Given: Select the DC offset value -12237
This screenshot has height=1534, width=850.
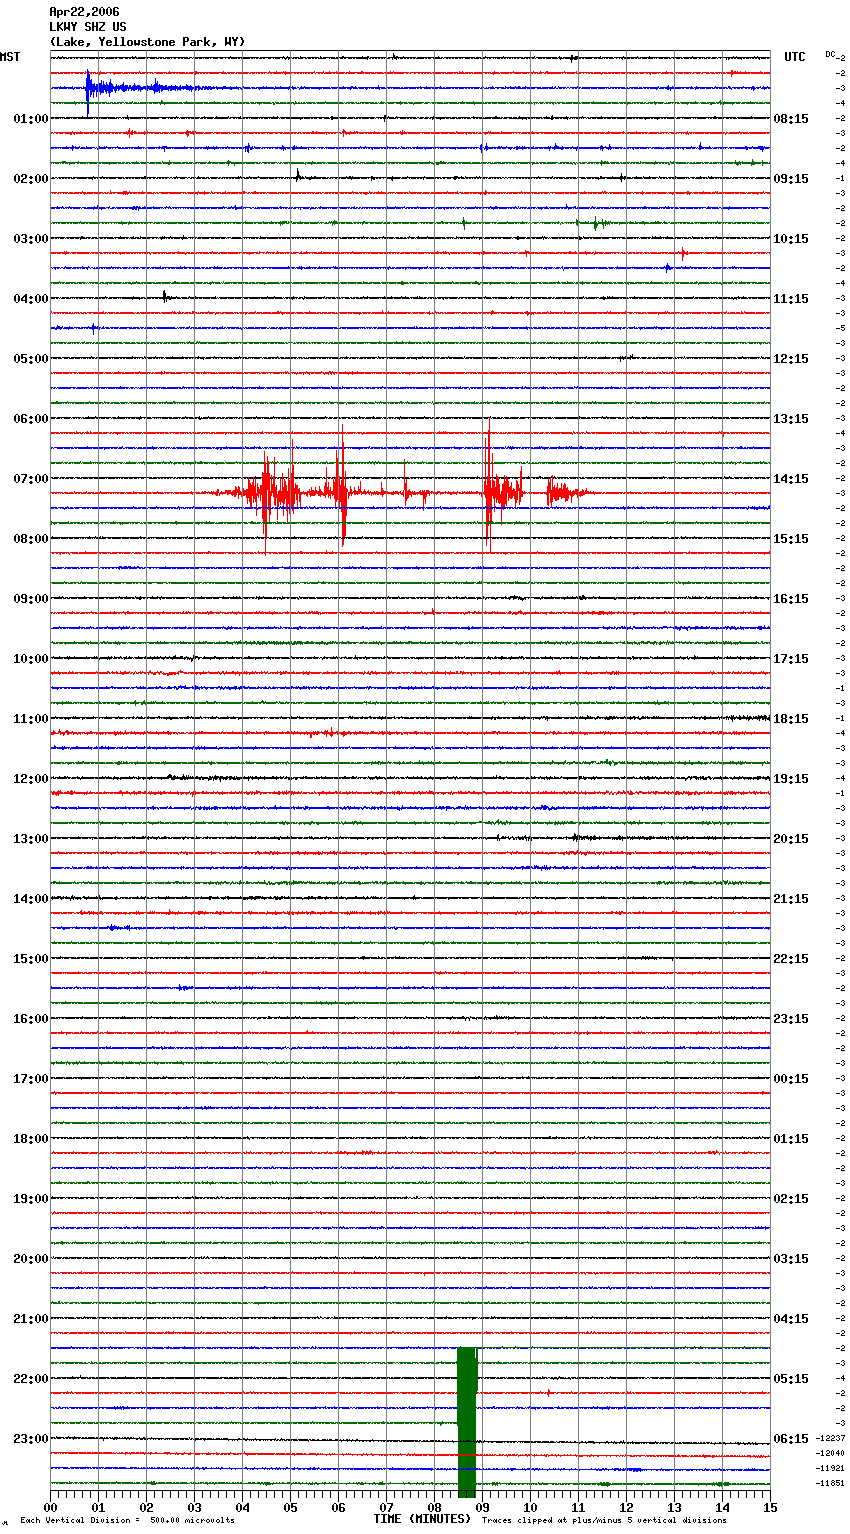Looking at the screenshot, I should [x=830, y=1438].
